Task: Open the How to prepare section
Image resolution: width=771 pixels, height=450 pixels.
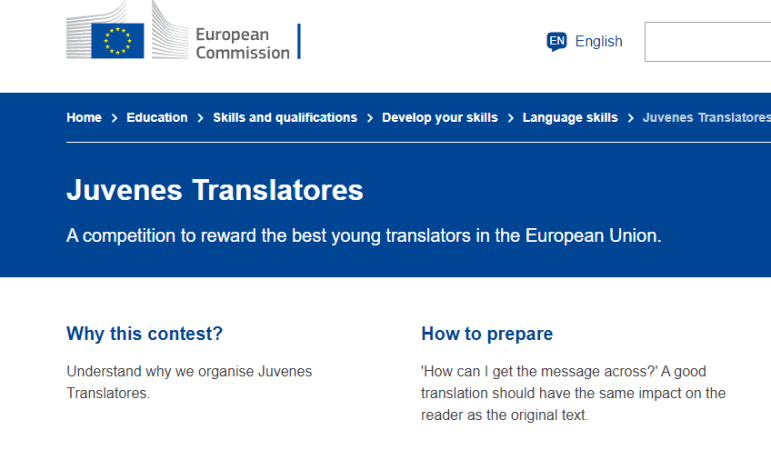Action: tap(487, 334)
